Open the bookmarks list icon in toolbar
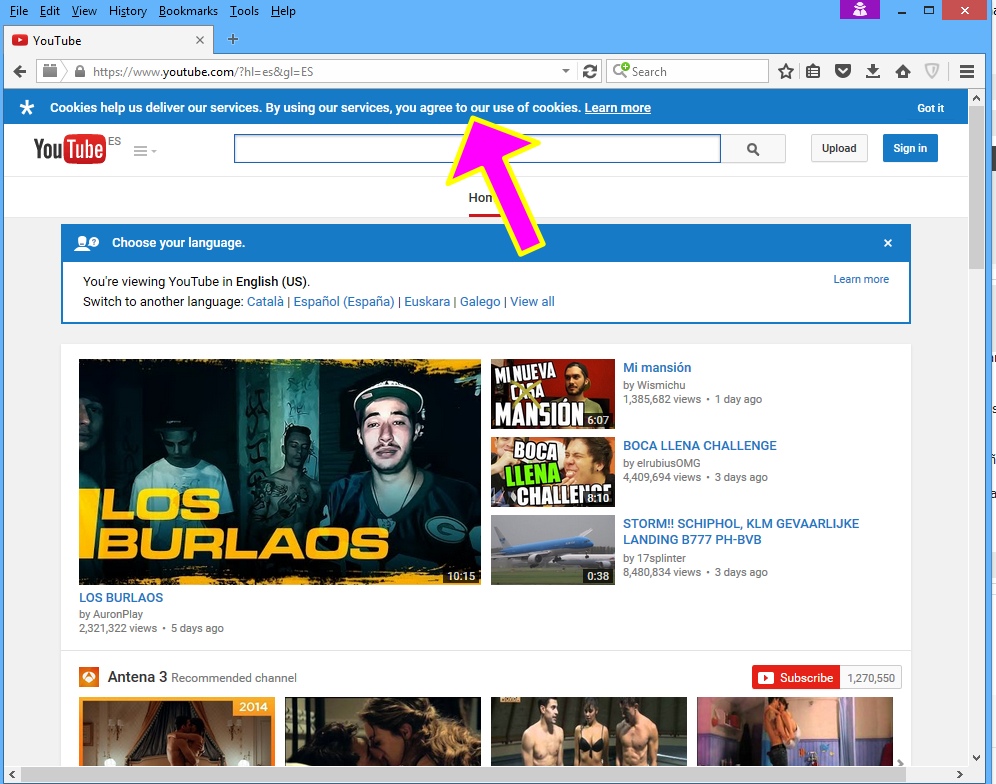This screenshot has height=784, width=996. point(813,72)
